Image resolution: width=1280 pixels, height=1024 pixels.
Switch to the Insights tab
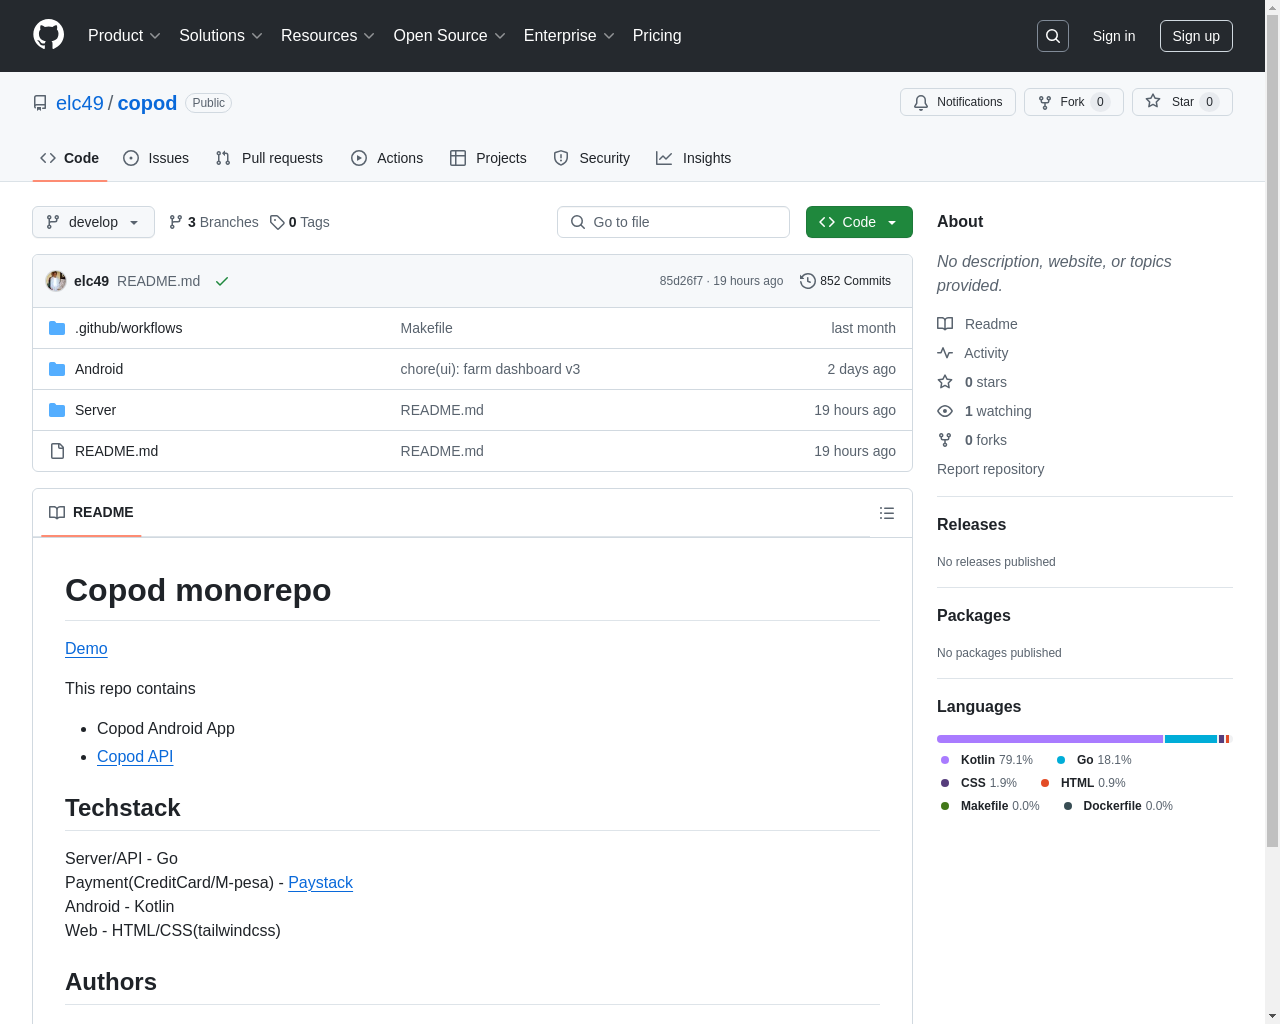click(693, 158)
